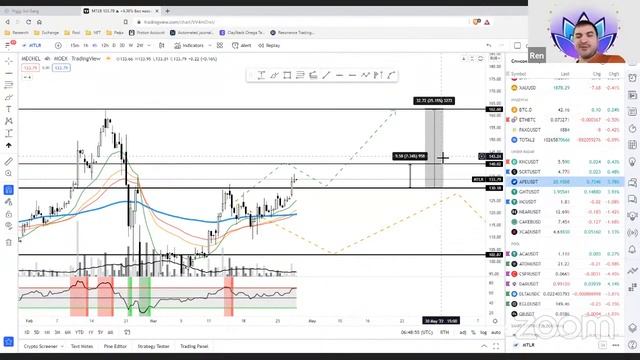Viewport: 640px width, 360px height.
Task: Open the help icon in right sidebar
Action: coord(632,345)
